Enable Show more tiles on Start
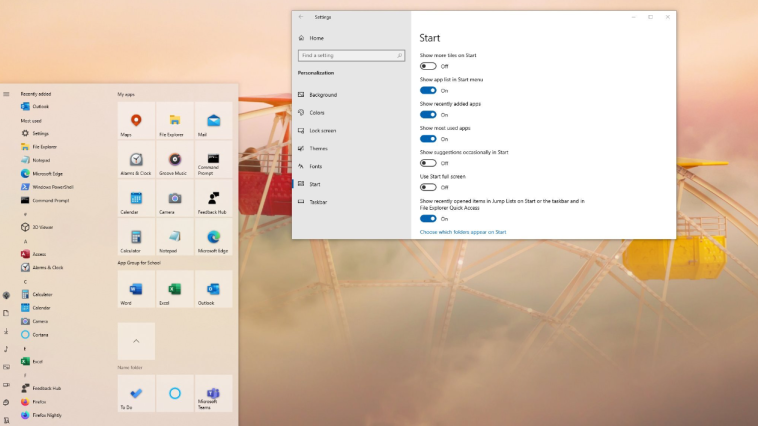This screenshot has width=758, height=426. (x=428, y=66)
